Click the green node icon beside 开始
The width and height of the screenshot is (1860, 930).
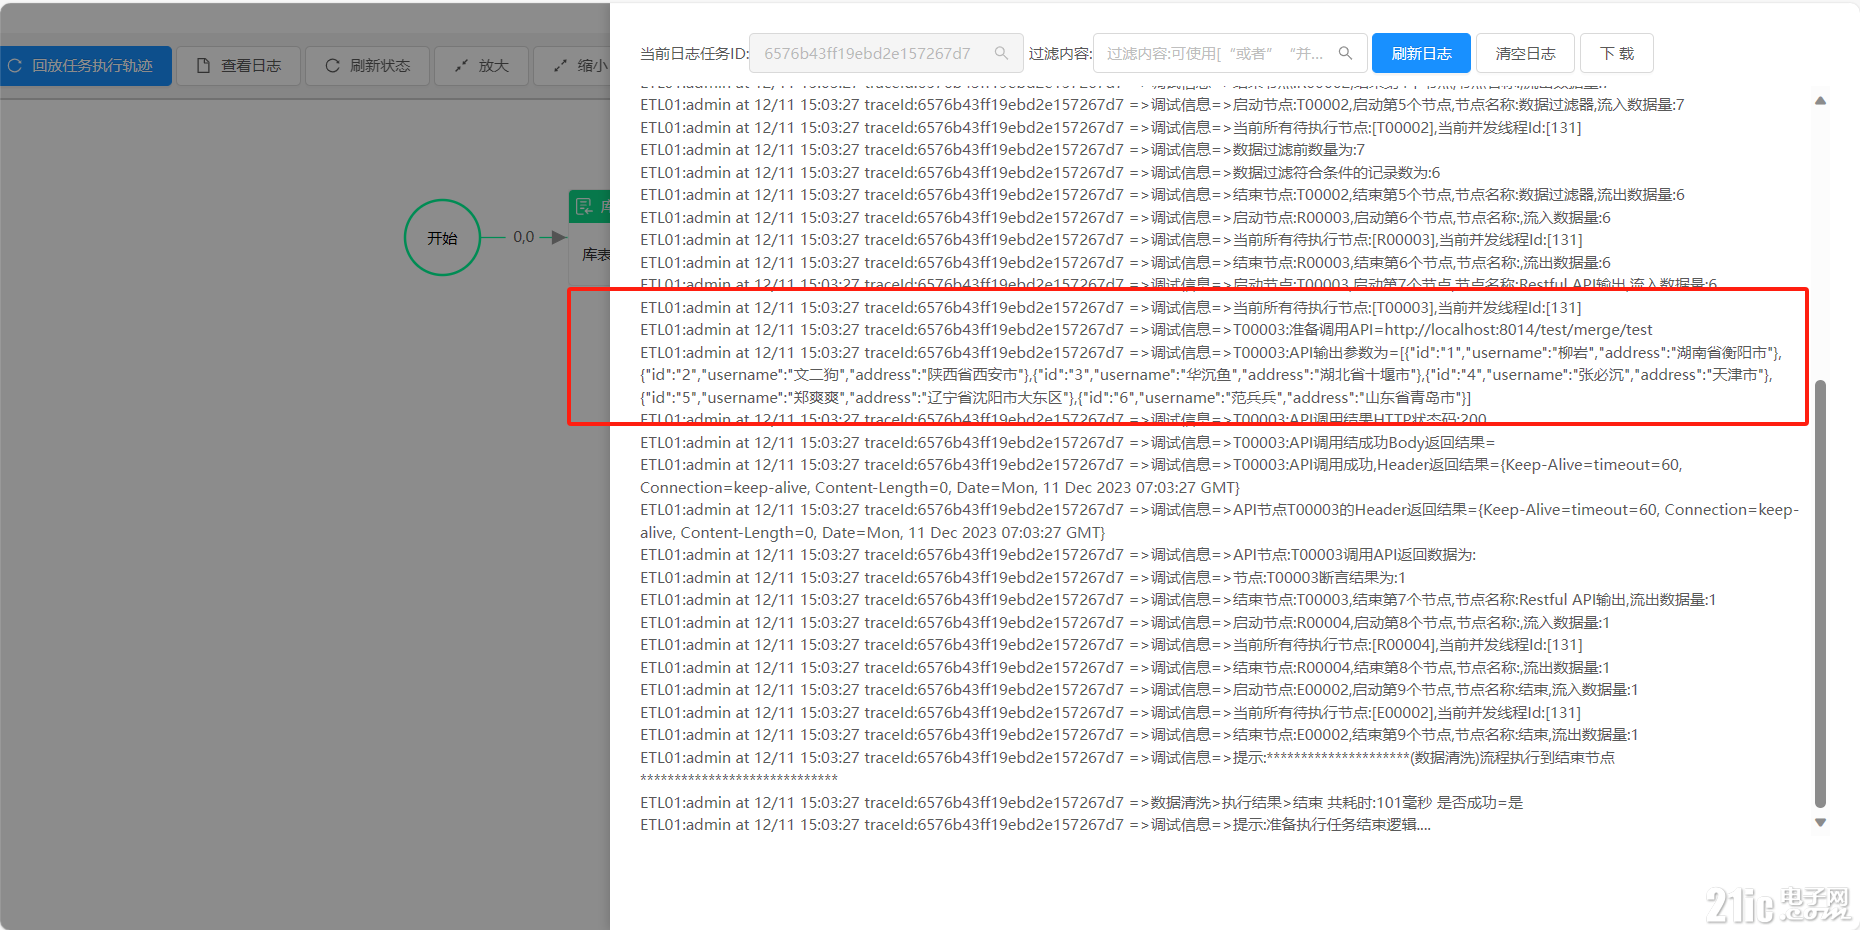tap(584, 207)
